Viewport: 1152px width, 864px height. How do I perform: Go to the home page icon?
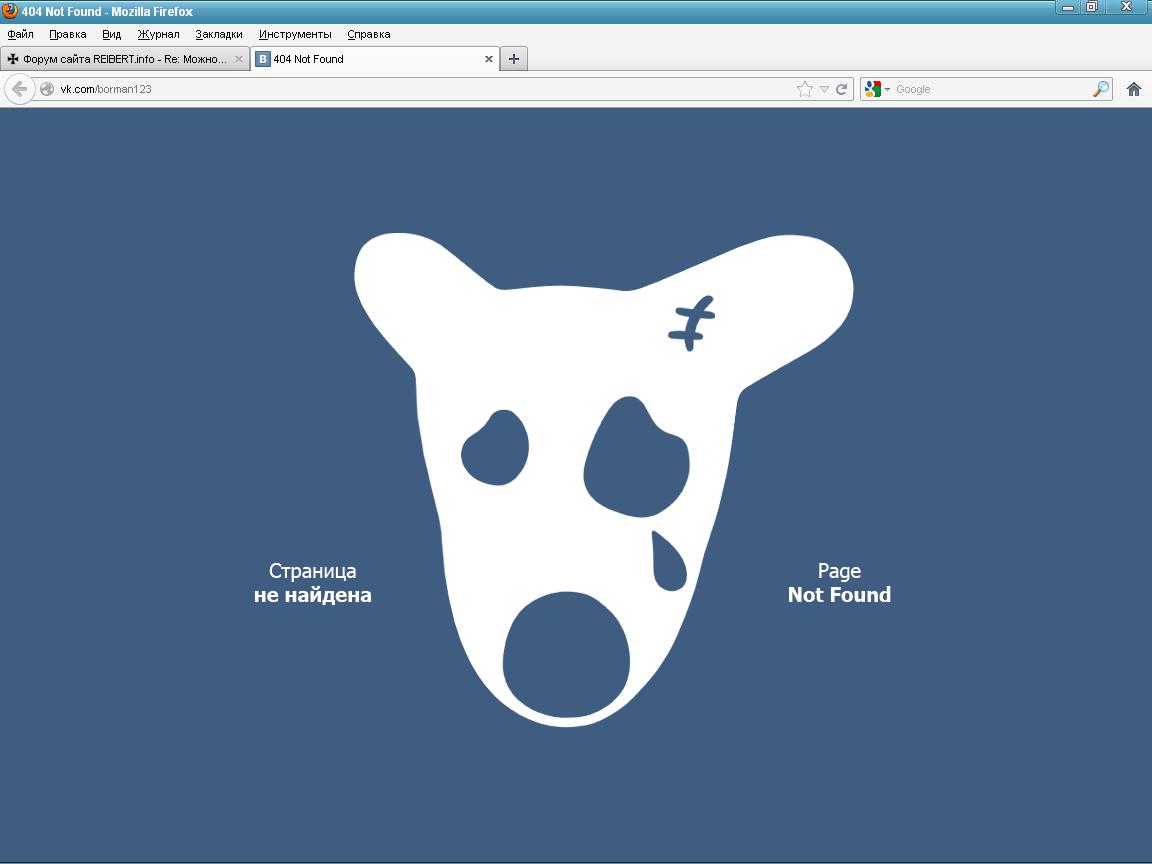(x=1134, y=89)
